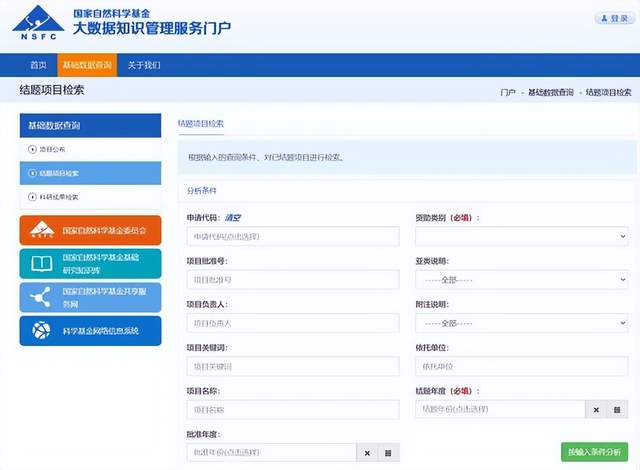Clear 结题年度 with the X icon
640x470 pixels.
coord(596,410)
